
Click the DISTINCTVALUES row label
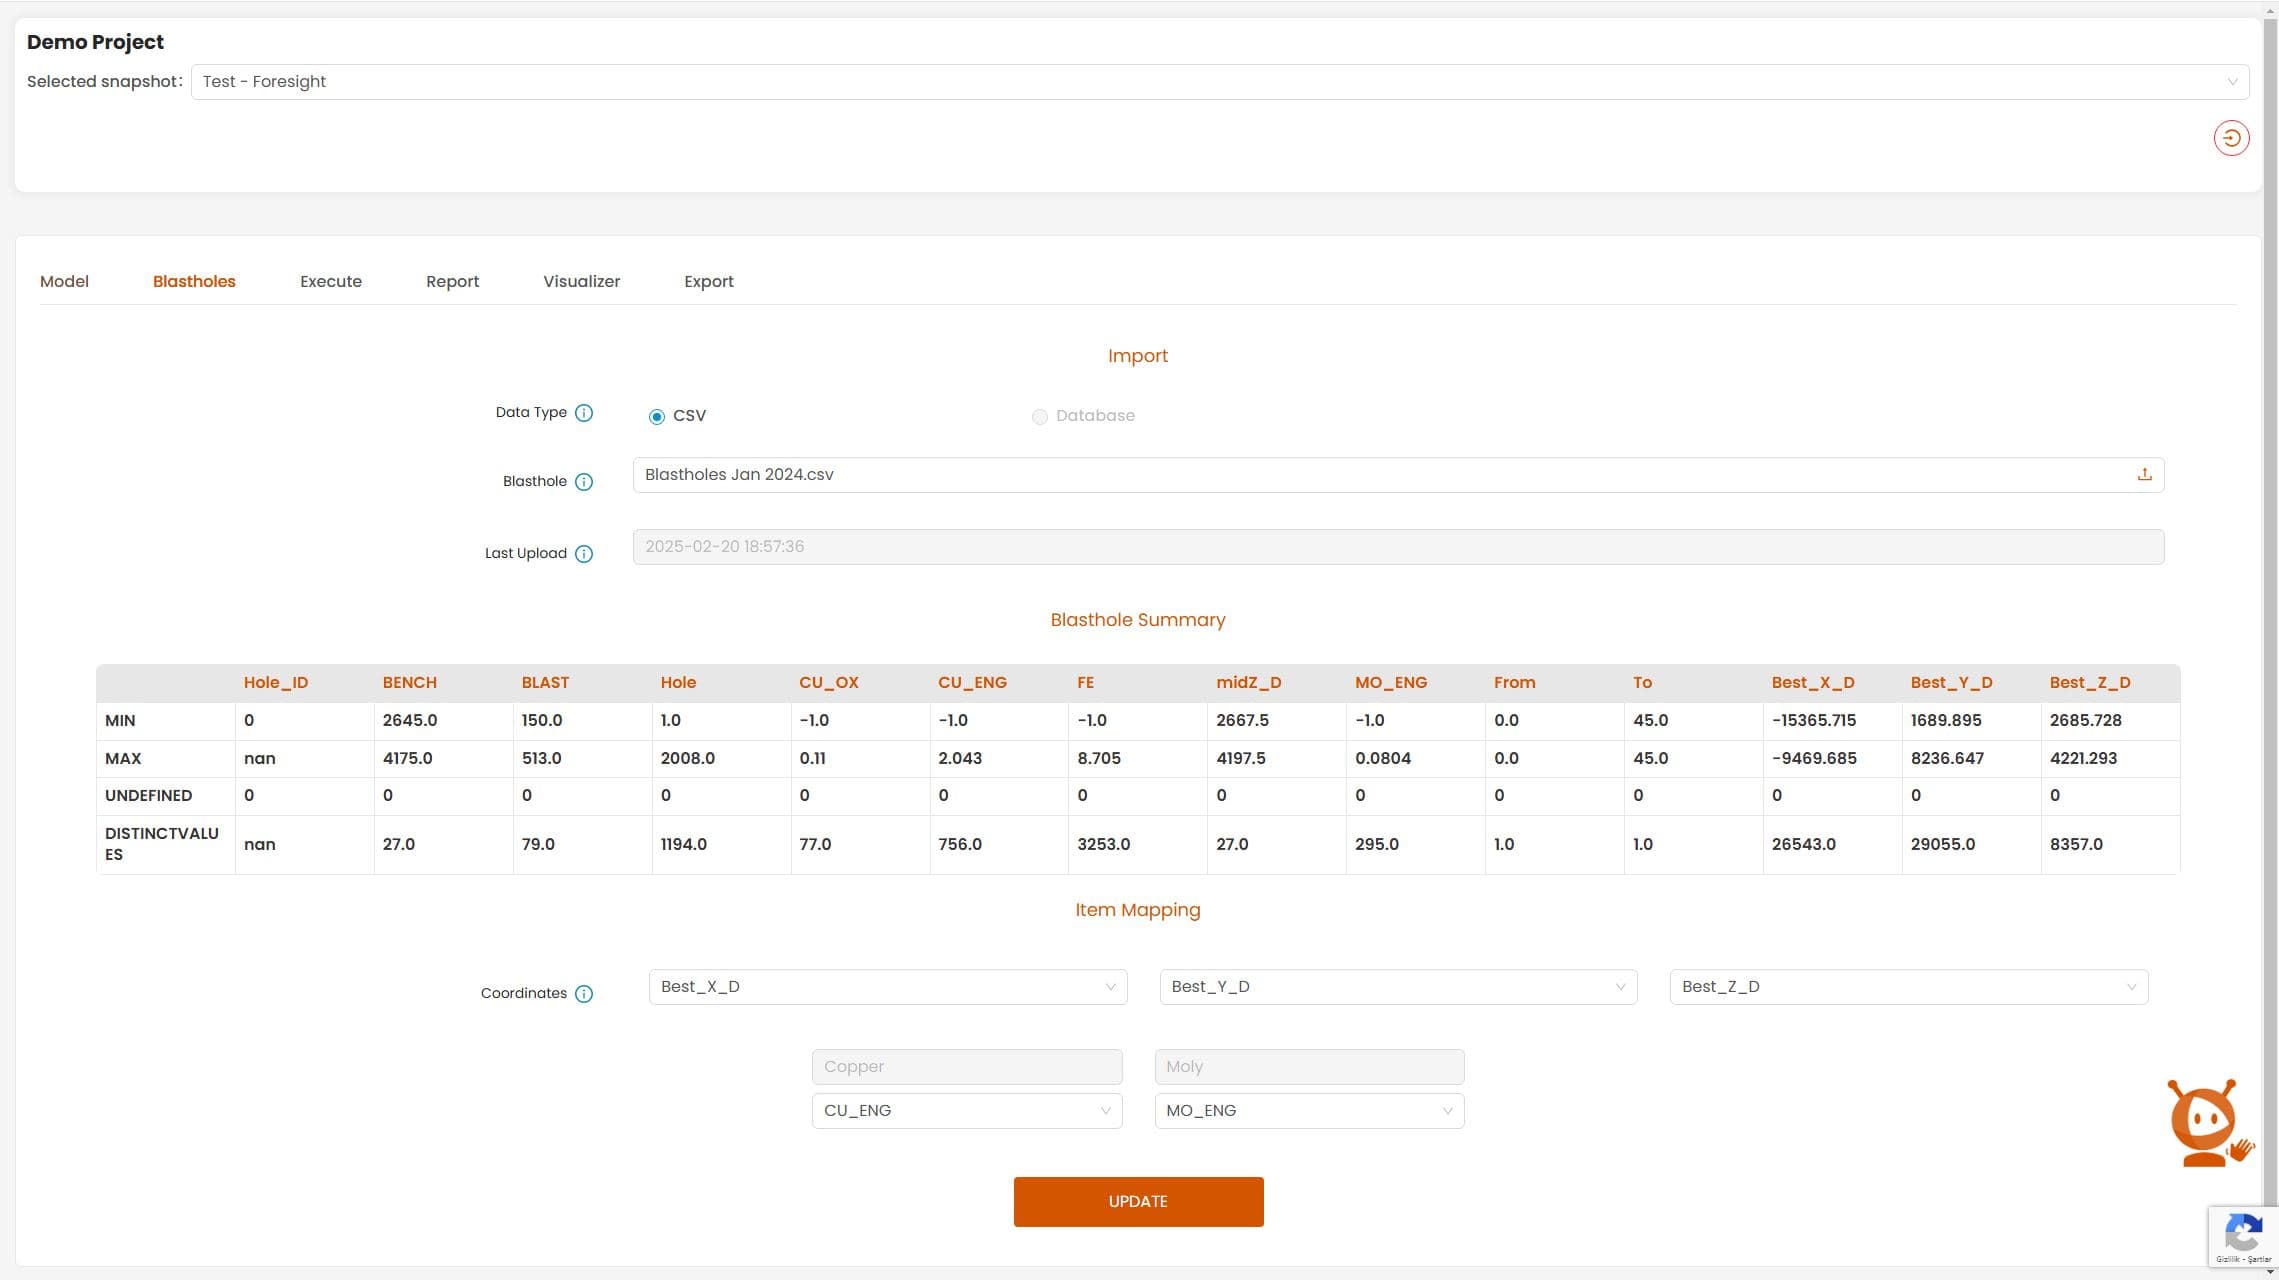161,845
